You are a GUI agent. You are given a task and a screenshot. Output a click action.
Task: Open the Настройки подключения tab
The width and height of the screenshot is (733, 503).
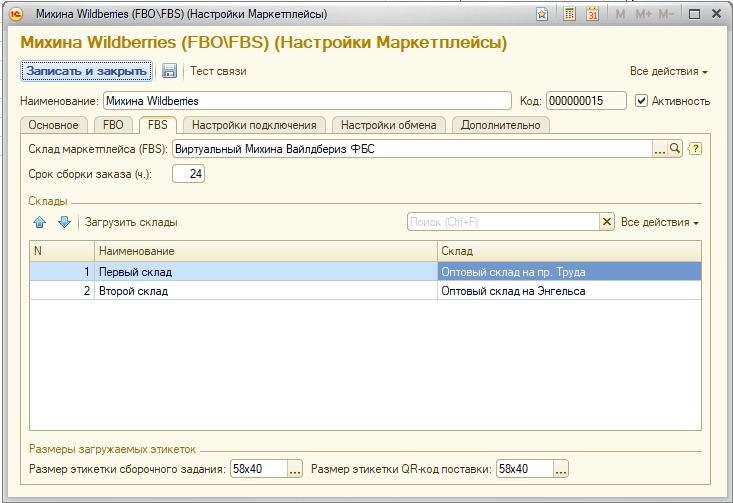click(x=254, y=125)
